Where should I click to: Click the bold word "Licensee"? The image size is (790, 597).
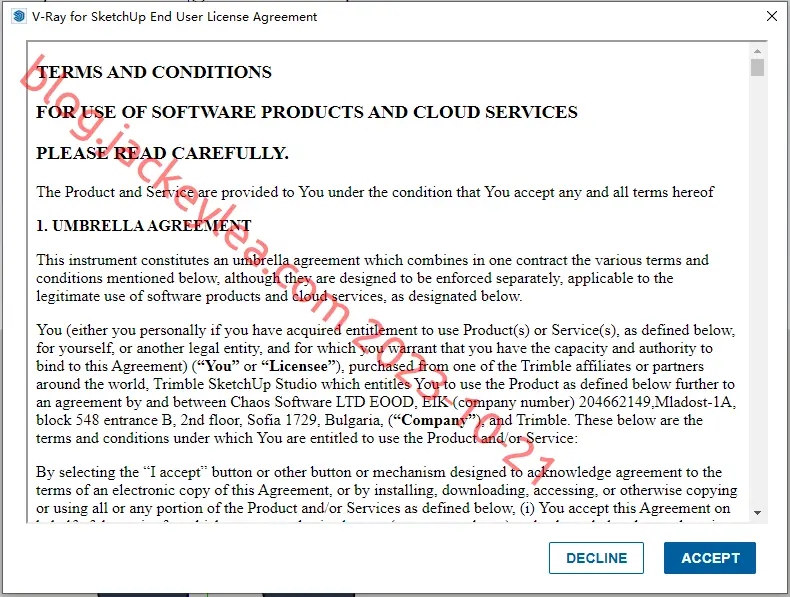click(x=299, y=366)
